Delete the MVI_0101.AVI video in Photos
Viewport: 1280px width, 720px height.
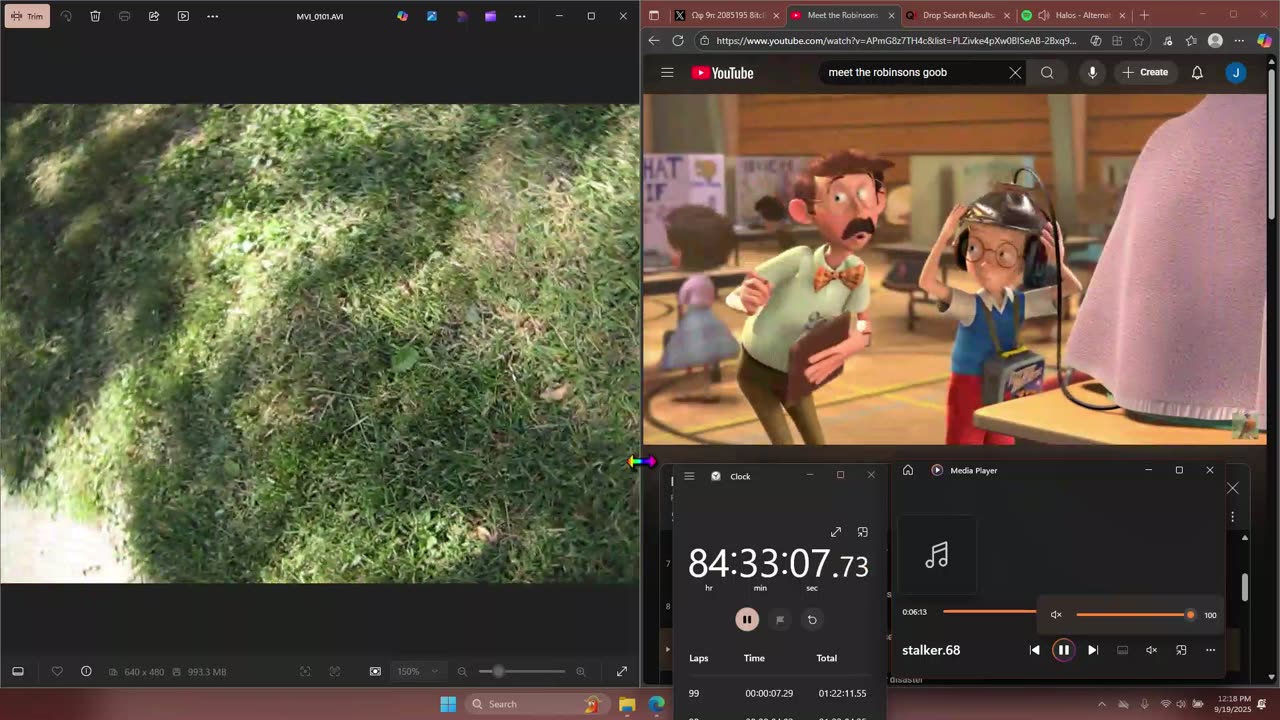95,16
